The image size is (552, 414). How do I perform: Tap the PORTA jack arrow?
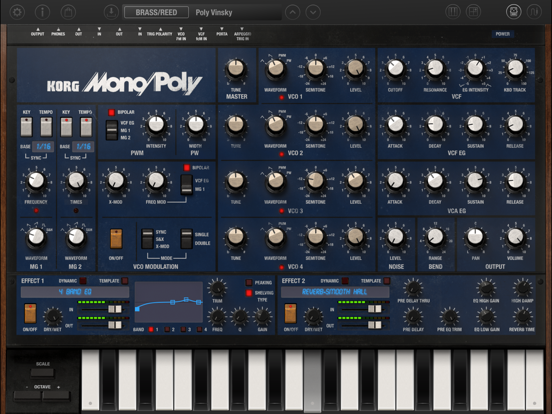222,29
